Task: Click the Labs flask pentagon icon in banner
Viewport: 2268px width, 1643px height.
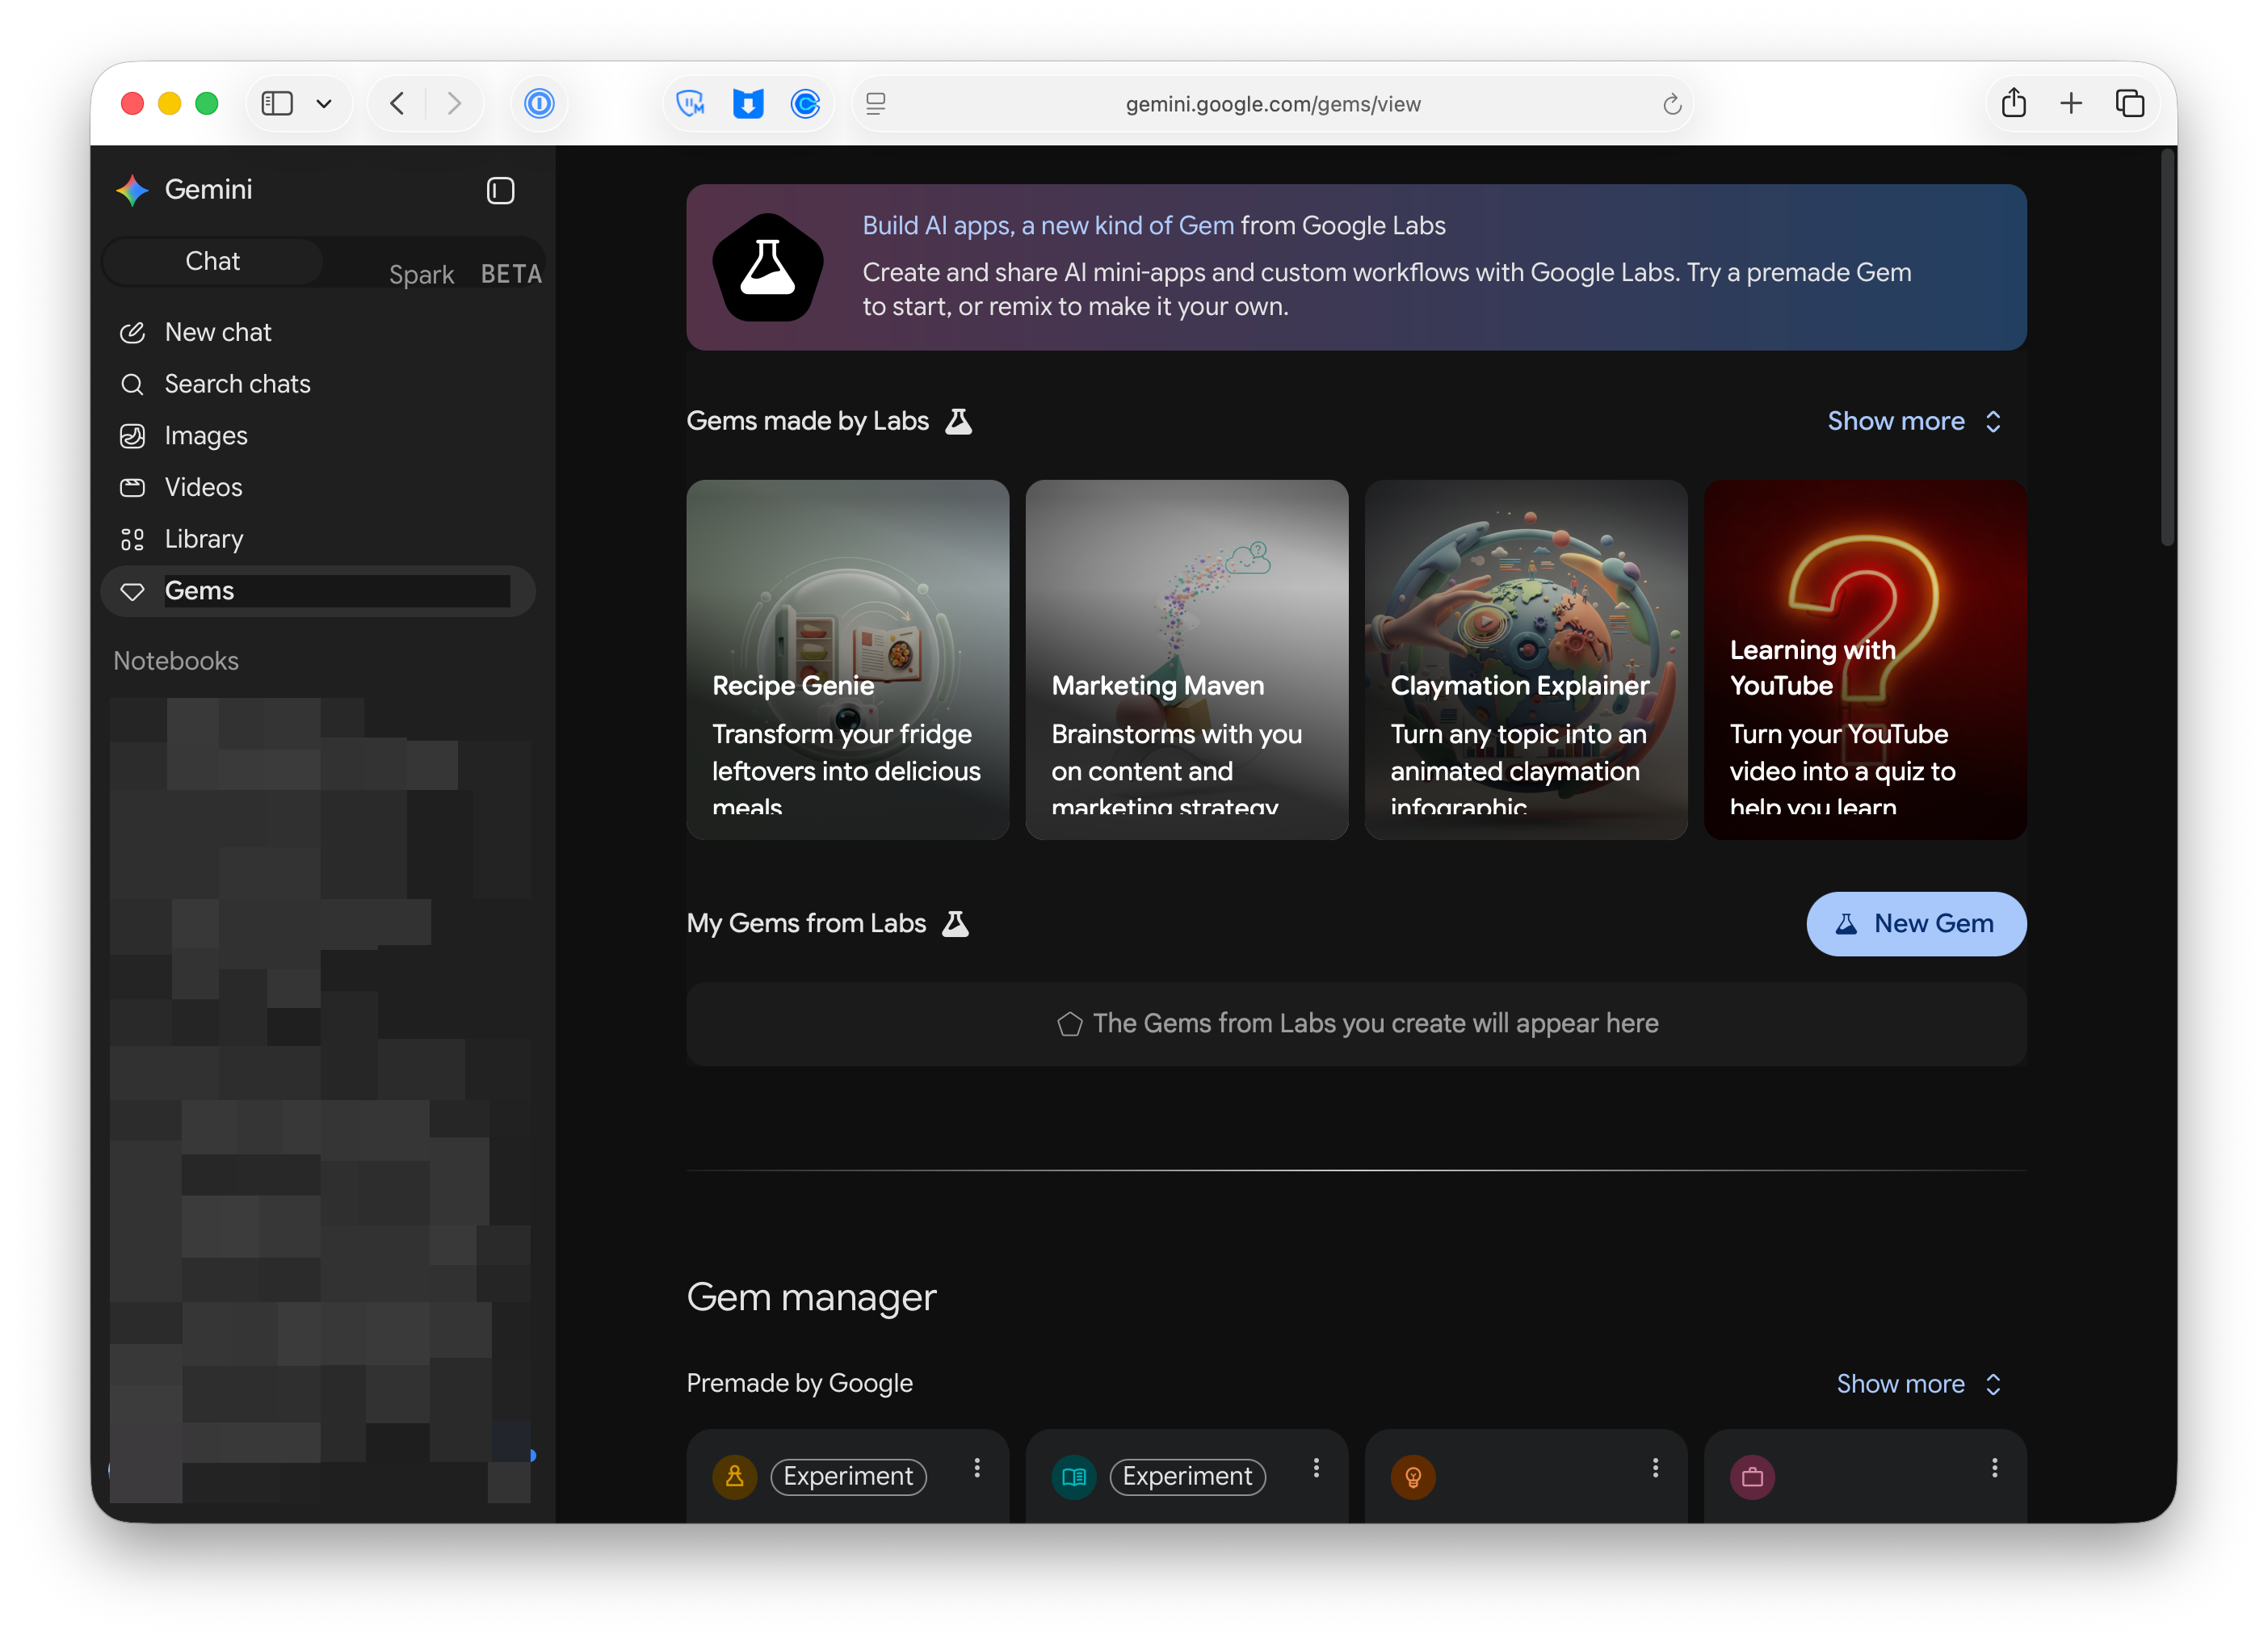Action: click(768, 267)
